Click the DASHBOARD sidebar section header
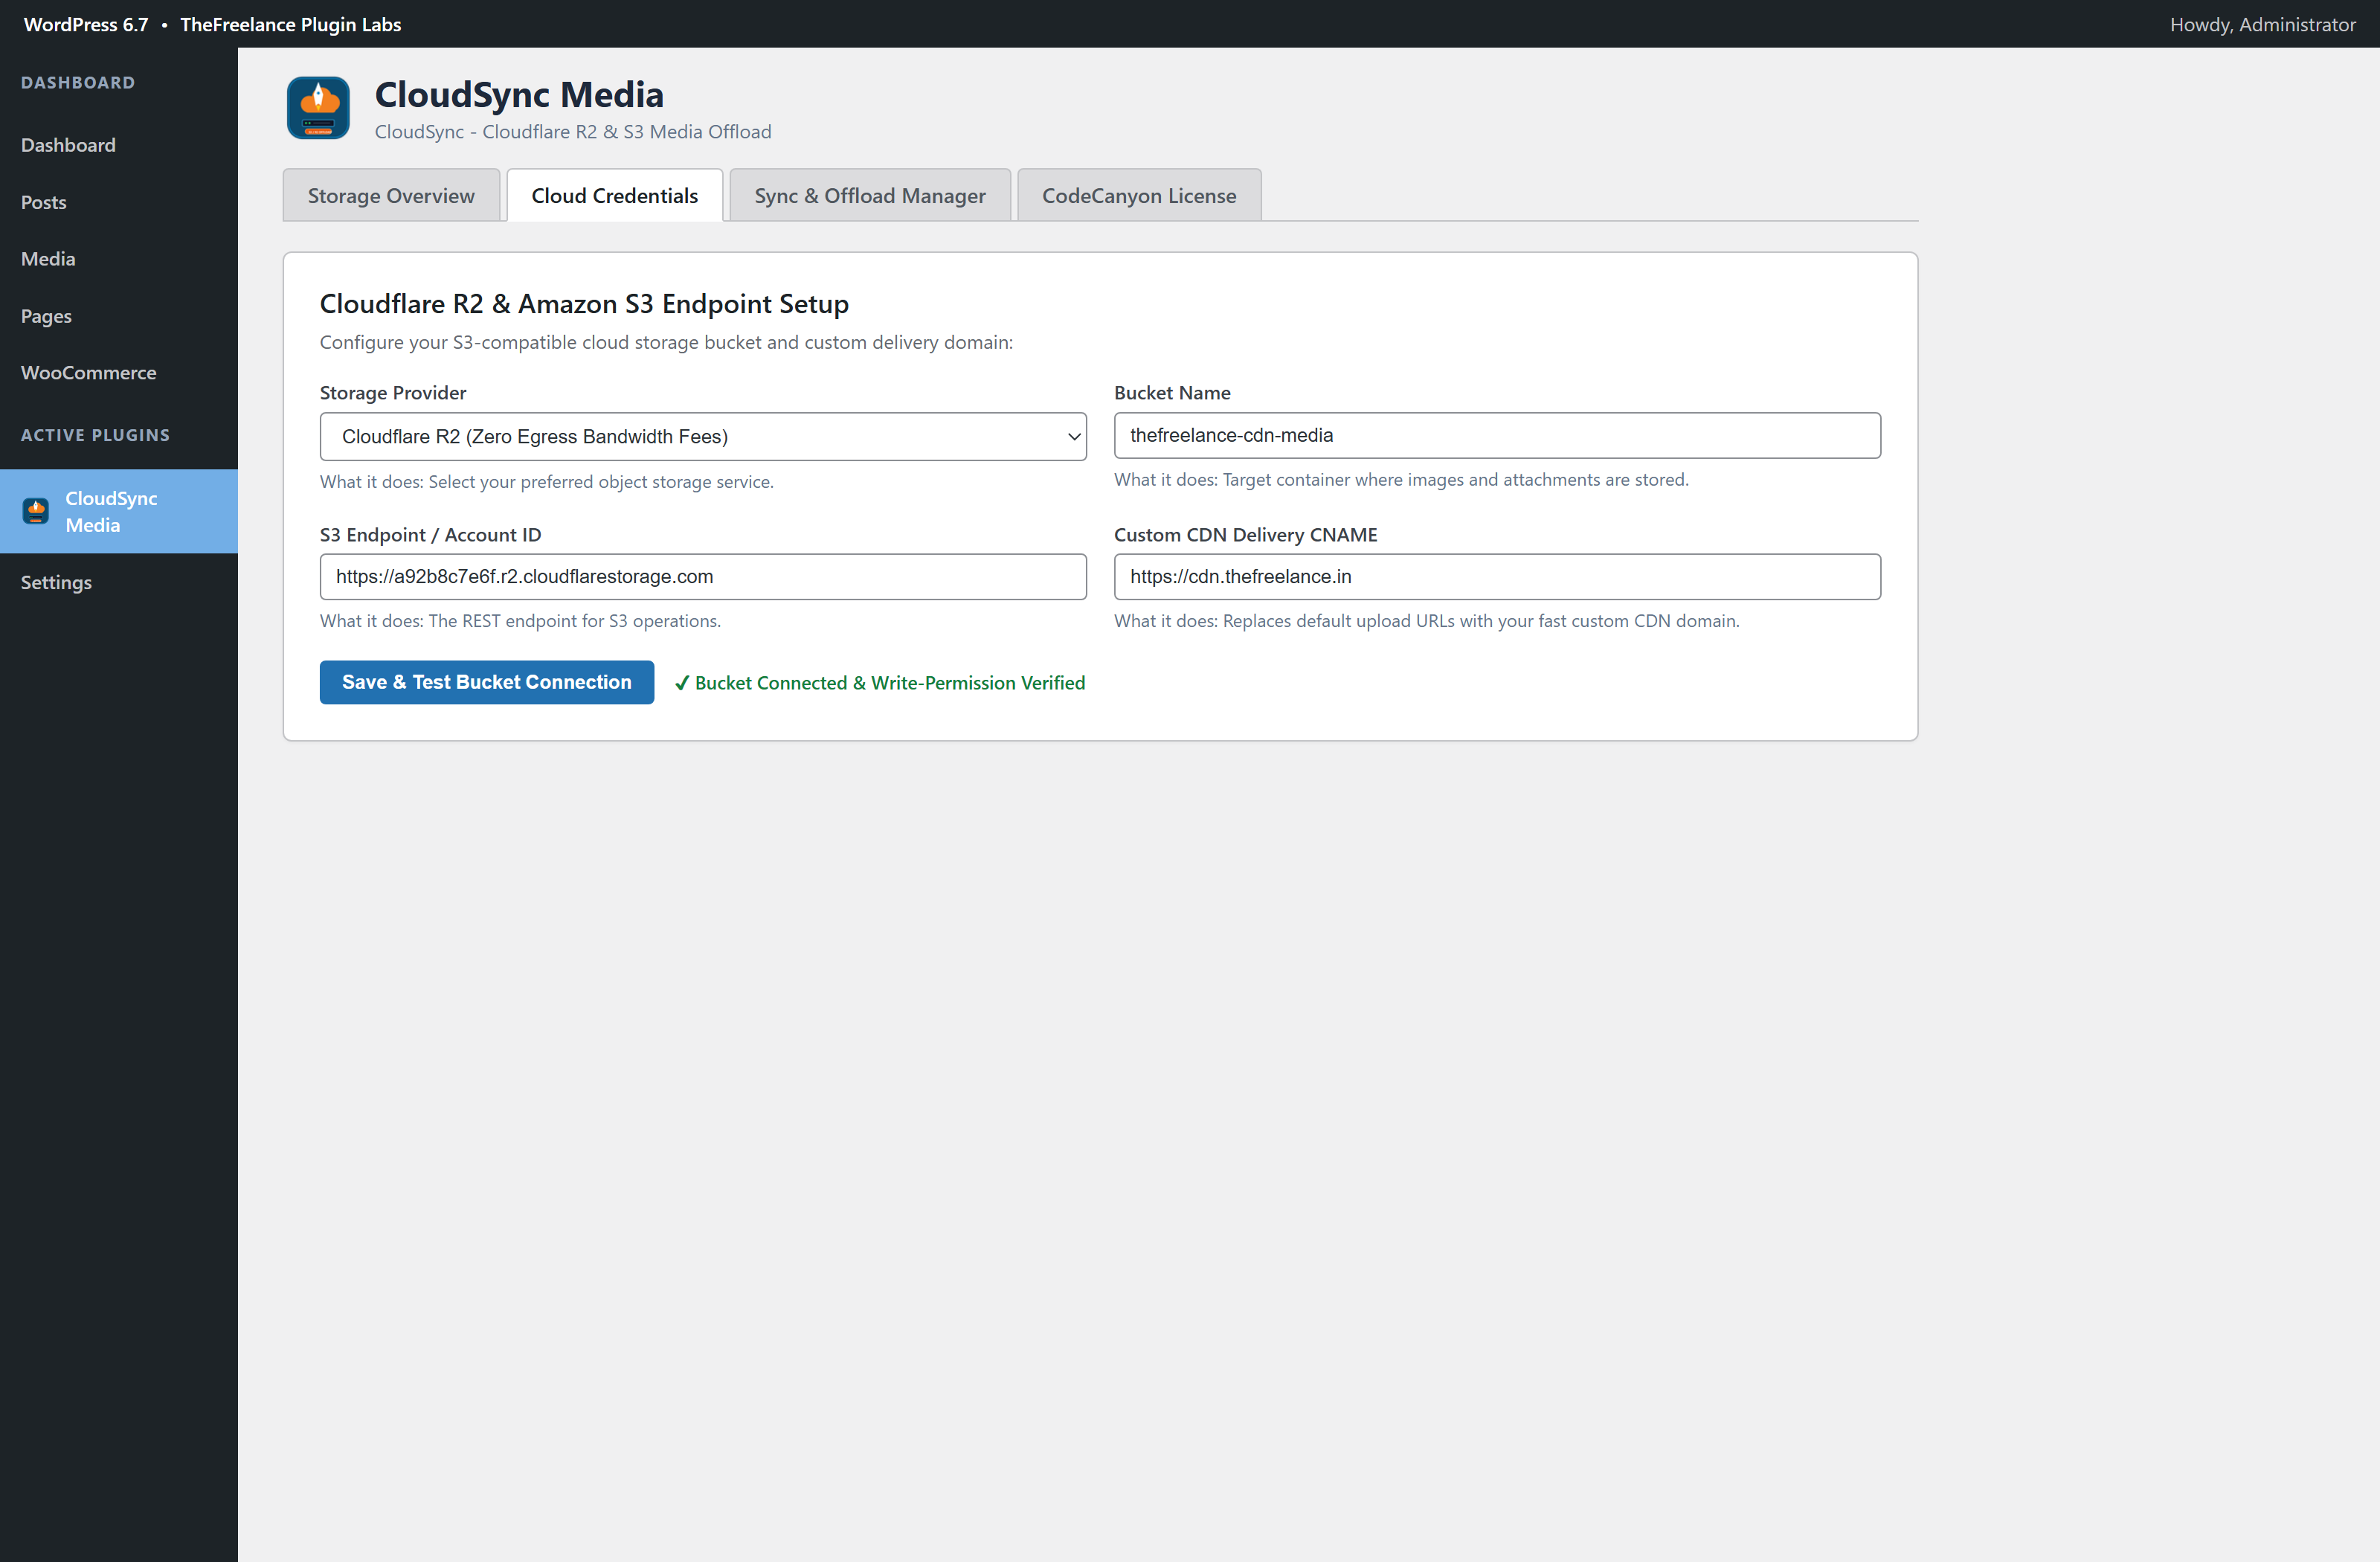Screen dimensions: 2380x1562 [78, 83]
